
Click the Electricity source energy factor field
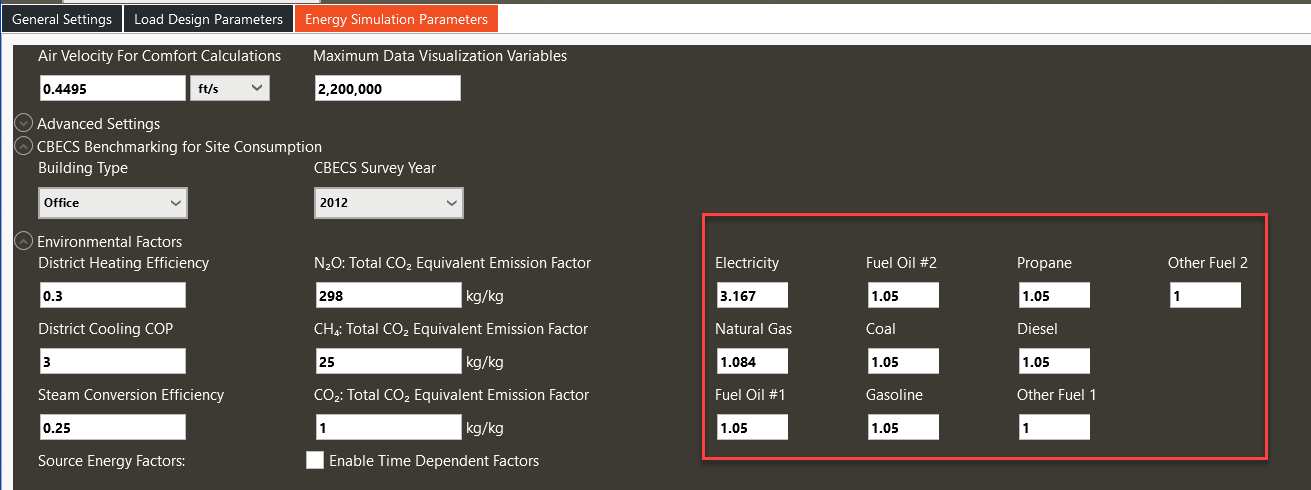point(752,296)
